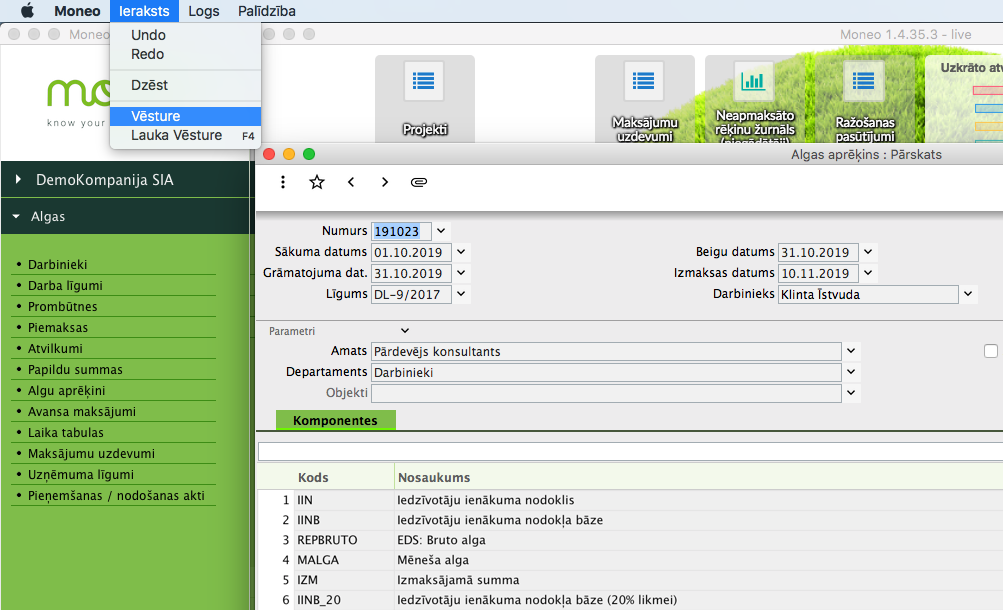
Task: Open Darbinieki in the sidebar
Action: click(58, 264)
